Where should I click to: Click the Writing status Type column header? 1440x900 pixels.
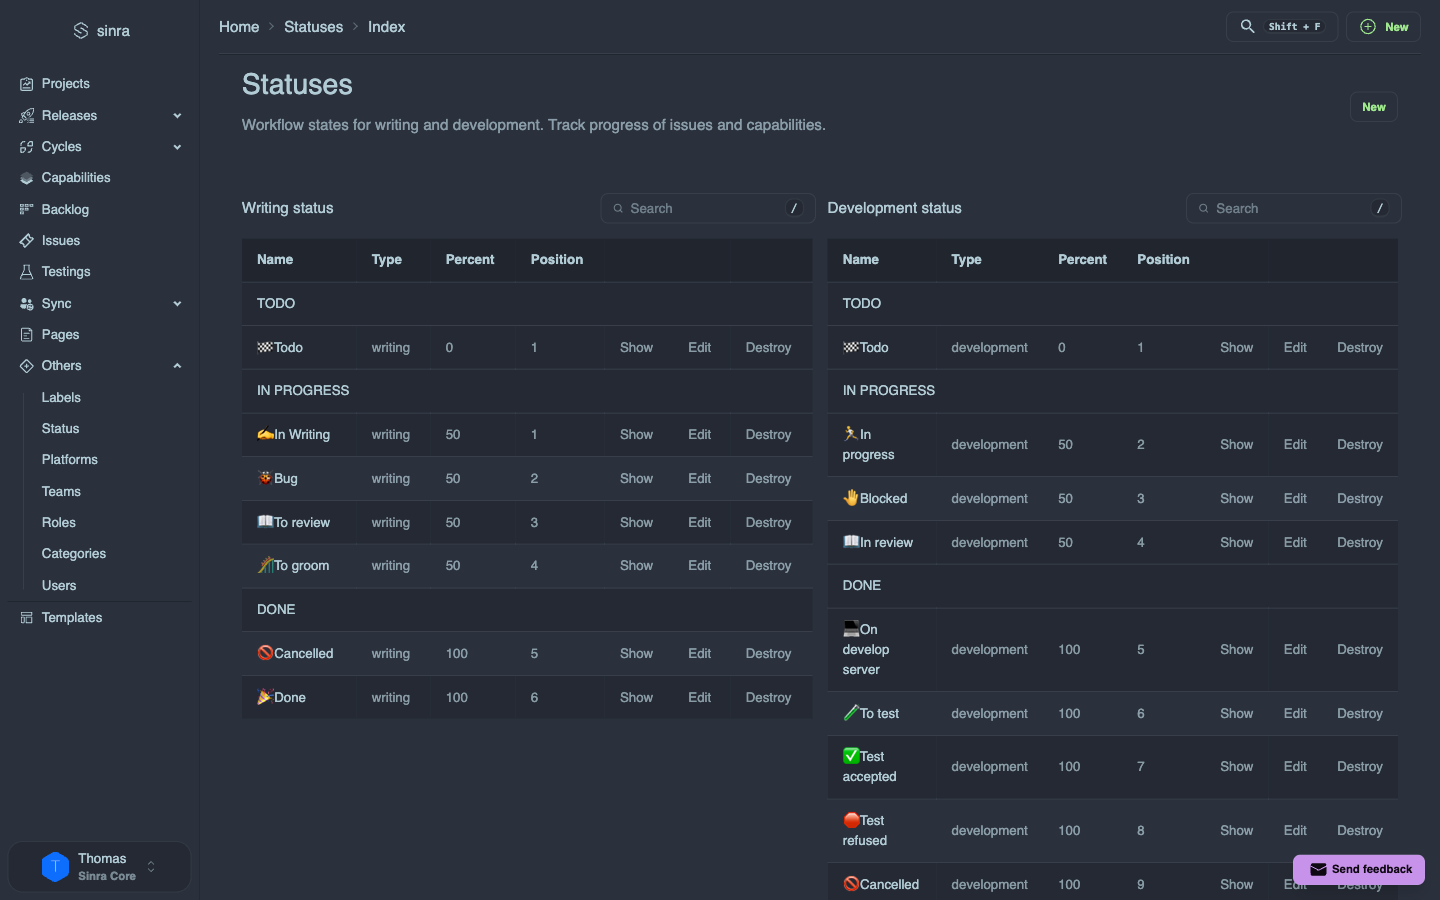pos(387,260)
